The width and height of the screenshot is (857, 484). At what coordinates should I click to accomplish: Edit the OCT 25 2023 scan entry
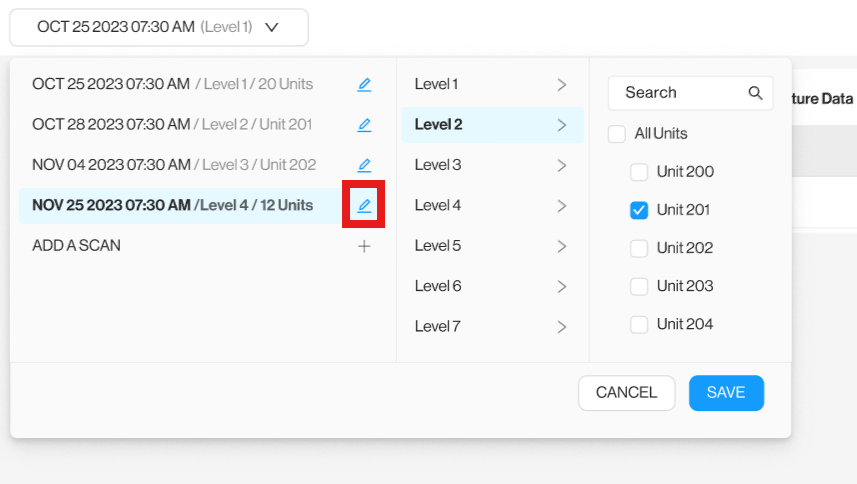[364, 85]
